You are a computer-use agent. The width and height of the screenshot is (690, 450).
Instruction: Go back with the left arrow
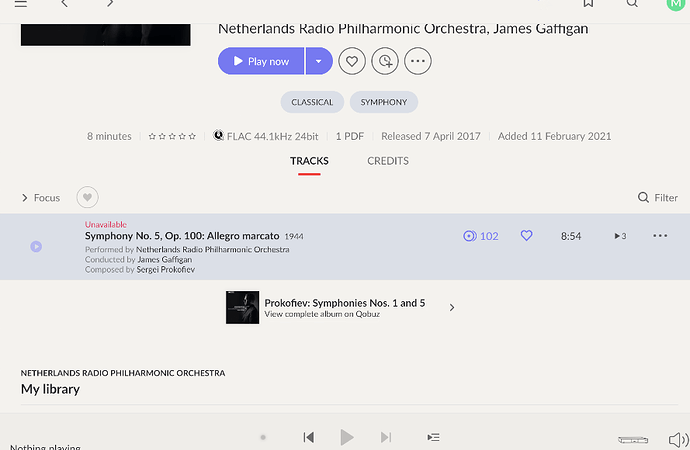65,3
